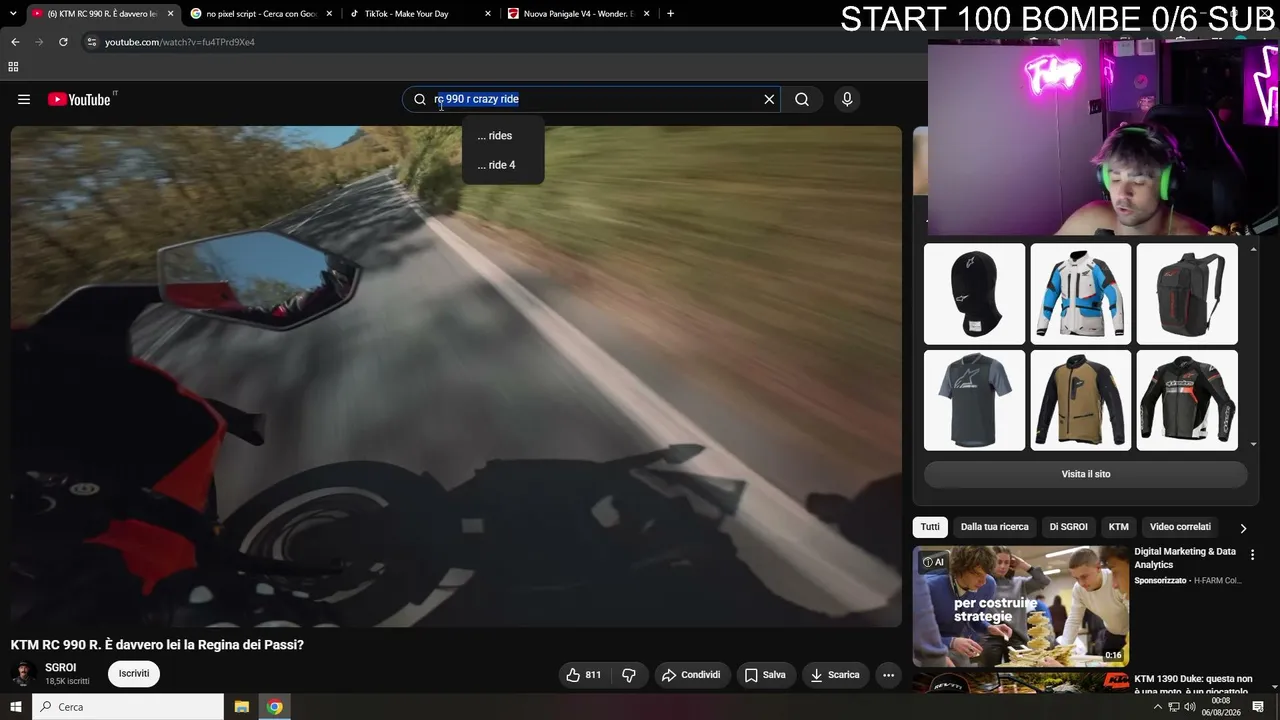Open more actions for the video
Screen dimensions: 1280x720
coord(888,675)
